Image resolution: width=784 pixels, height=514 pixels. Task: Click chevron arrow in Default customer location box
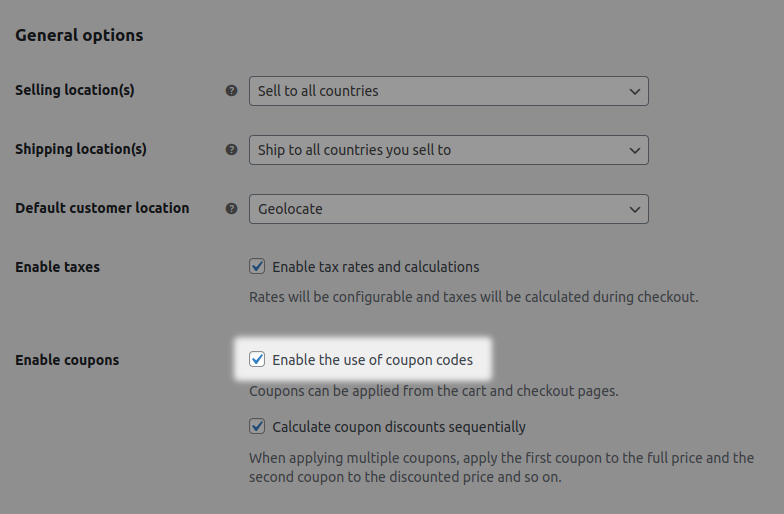click(x=634, y=210)
